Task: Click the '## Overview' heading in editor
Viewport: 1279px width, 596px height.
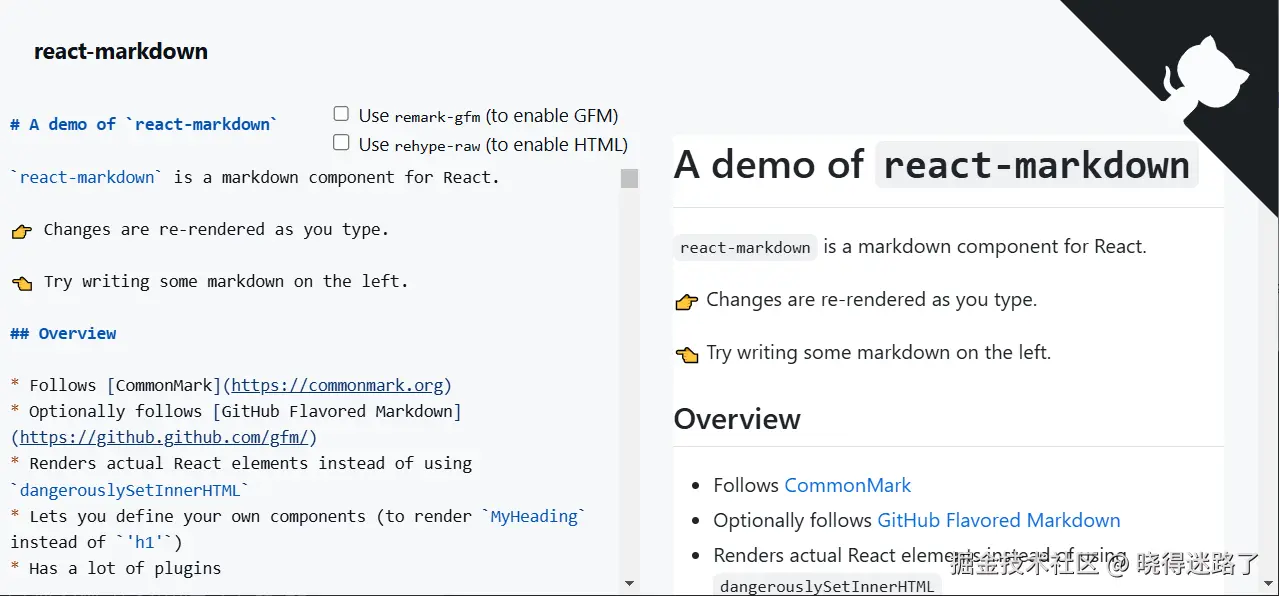Action: [x=63, y=334]
